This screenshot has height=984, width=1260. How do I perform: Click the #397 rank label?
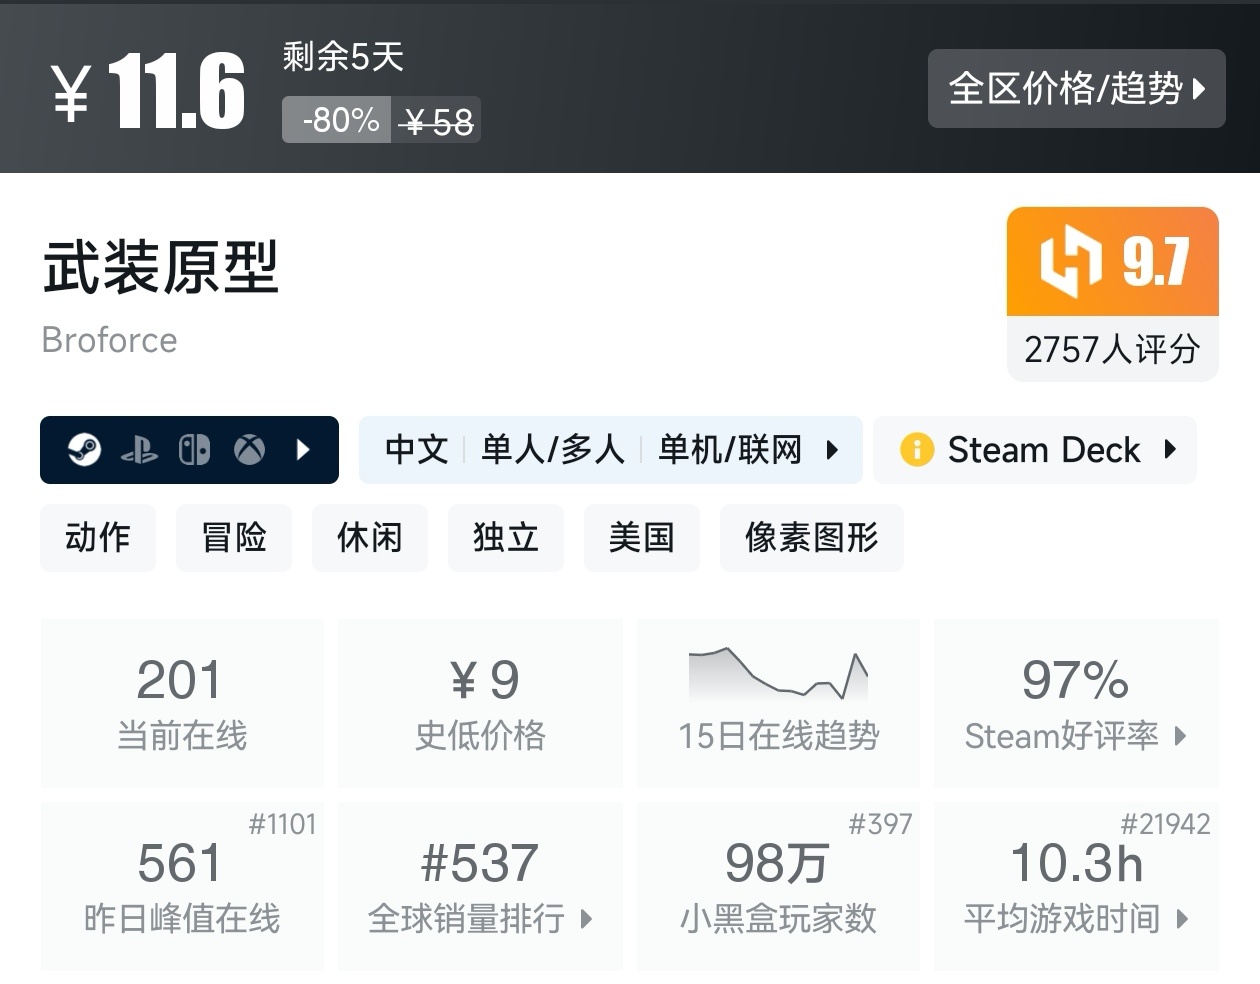(x=880, y=824)
